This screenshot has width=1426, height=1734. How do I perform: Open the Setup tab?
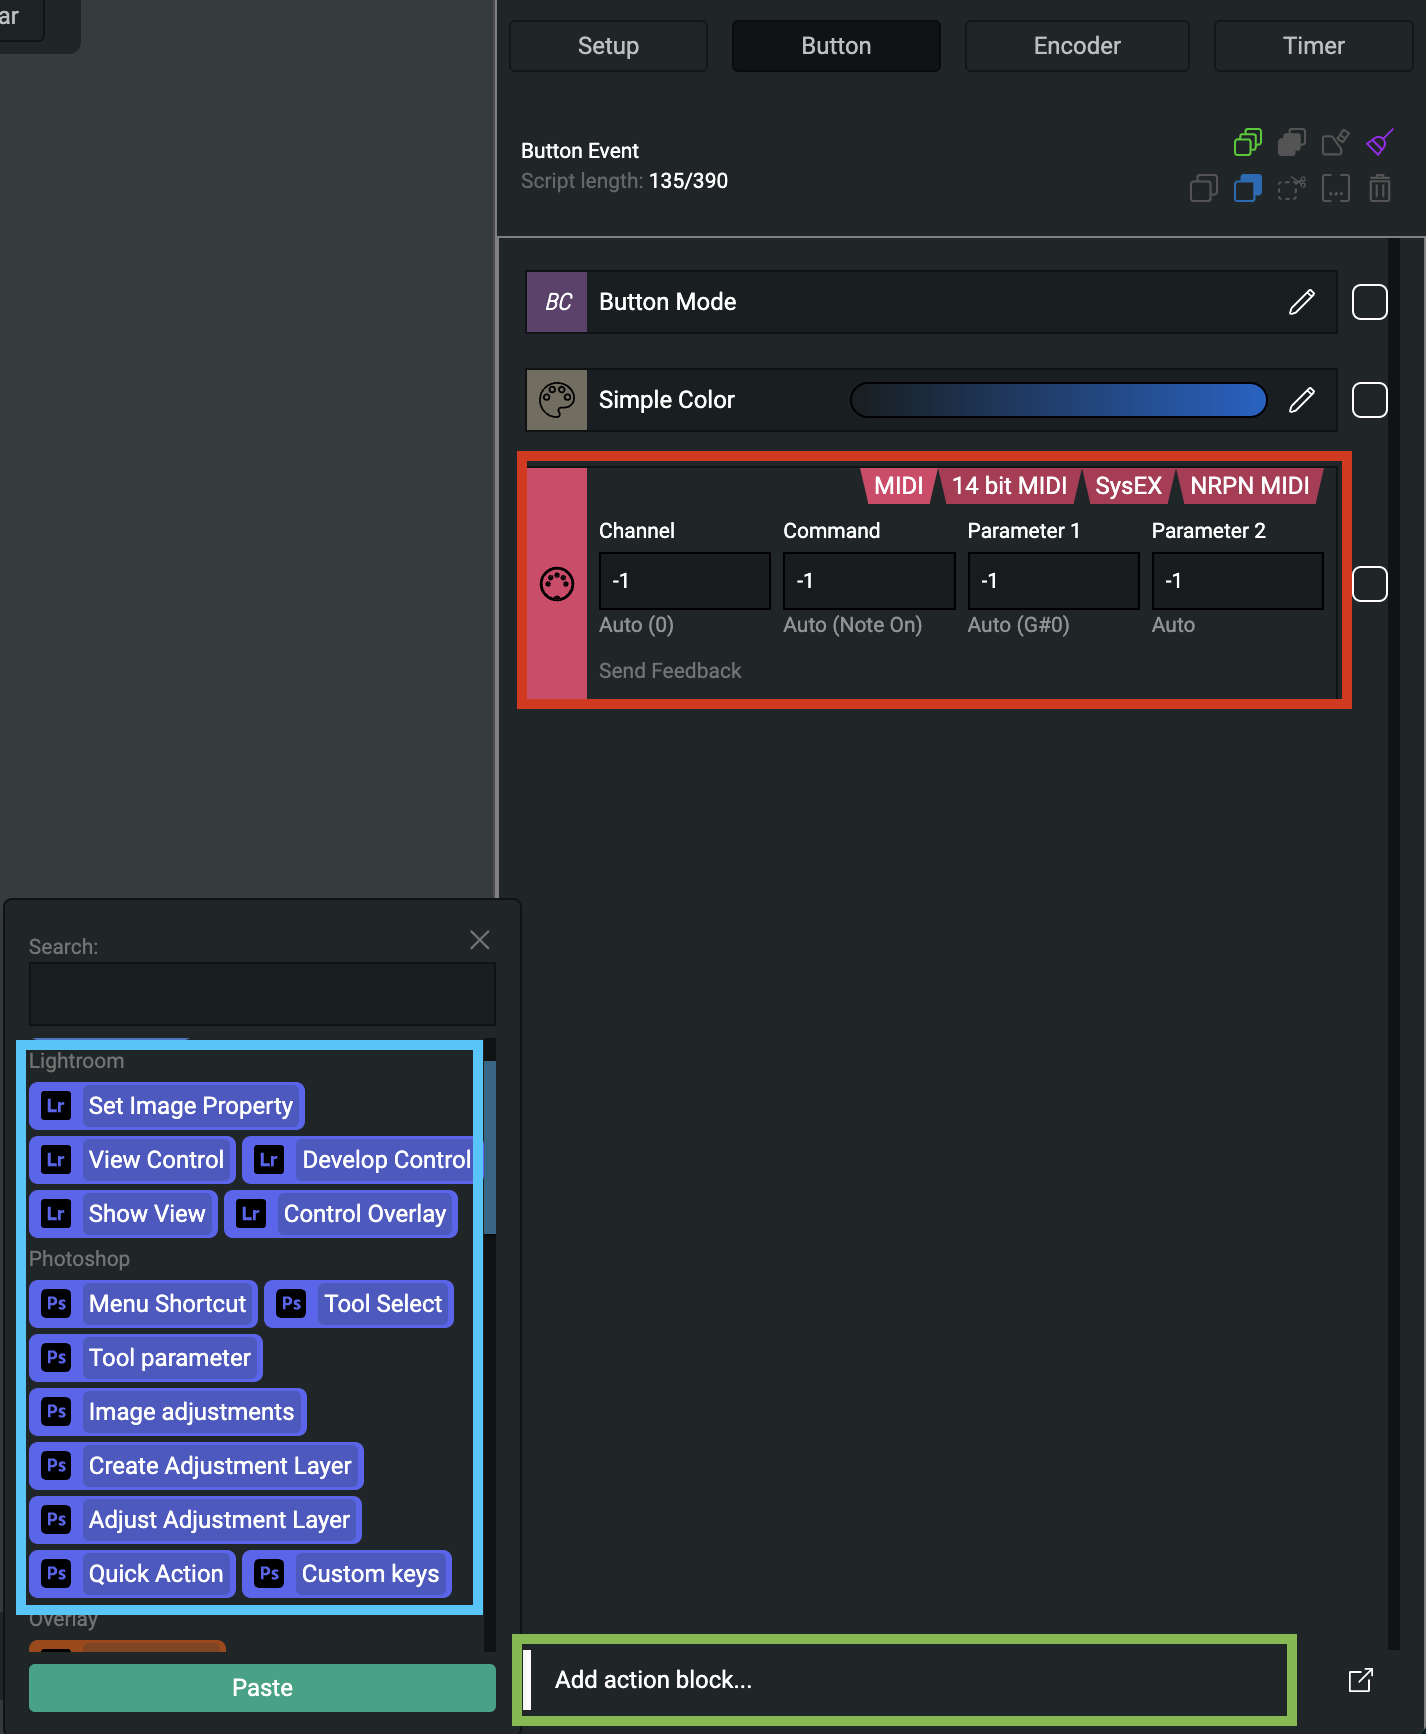click(x=608, y=46)
